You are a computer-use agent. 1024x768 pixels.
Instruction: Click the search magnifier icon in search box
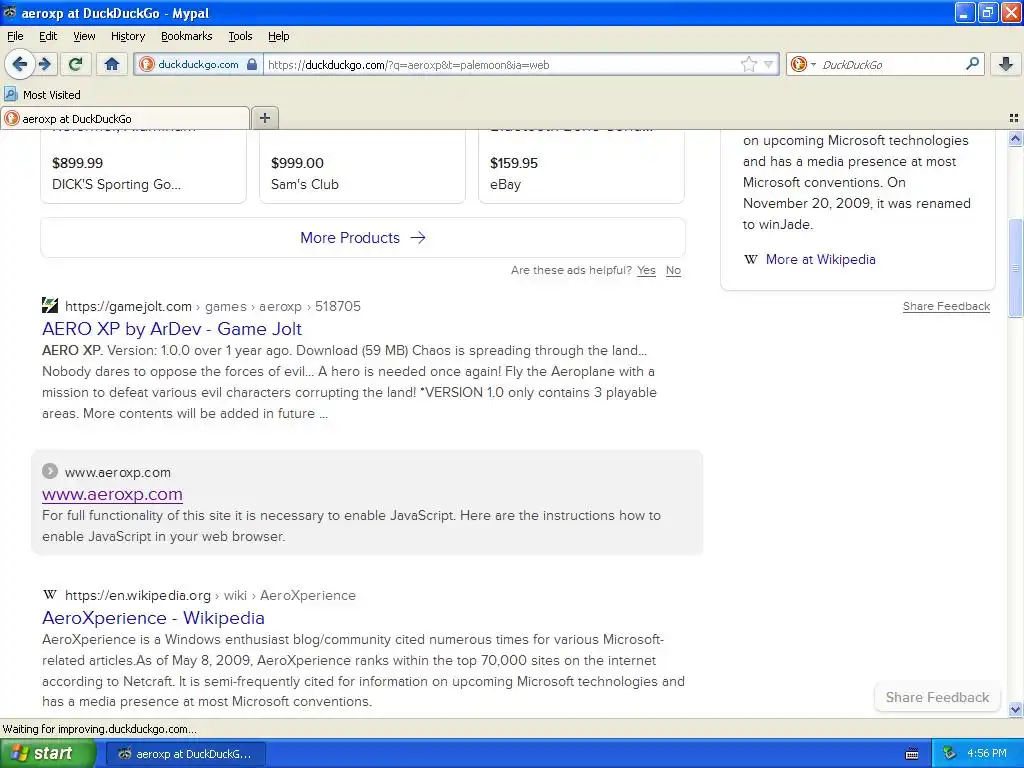[972, 64]
